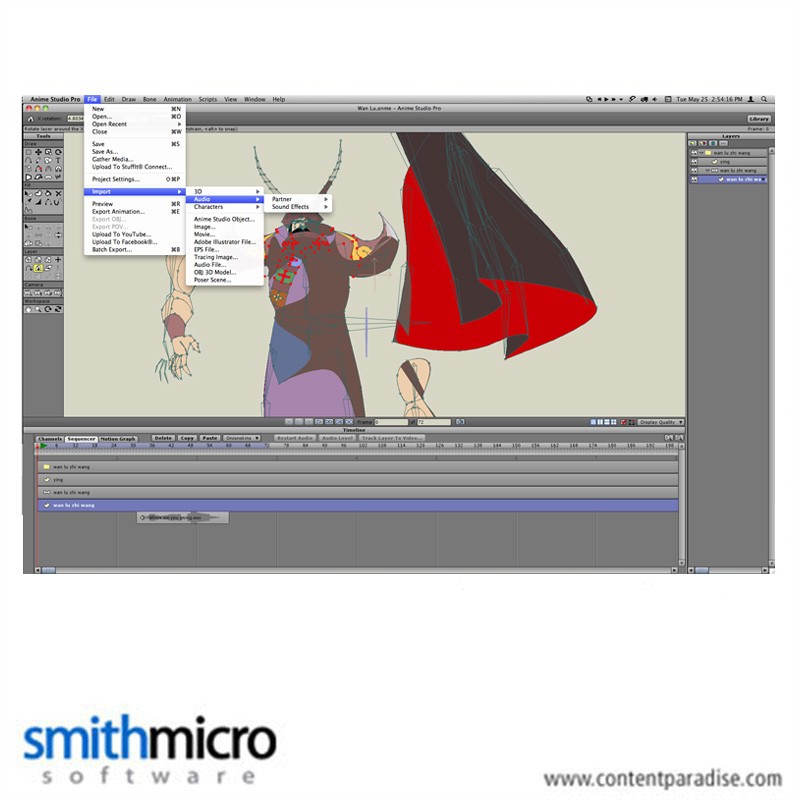The height and width of the screenshot is (800, 800).
Task: Click the audio clip in the sequencer
Action: pos(182,517)
